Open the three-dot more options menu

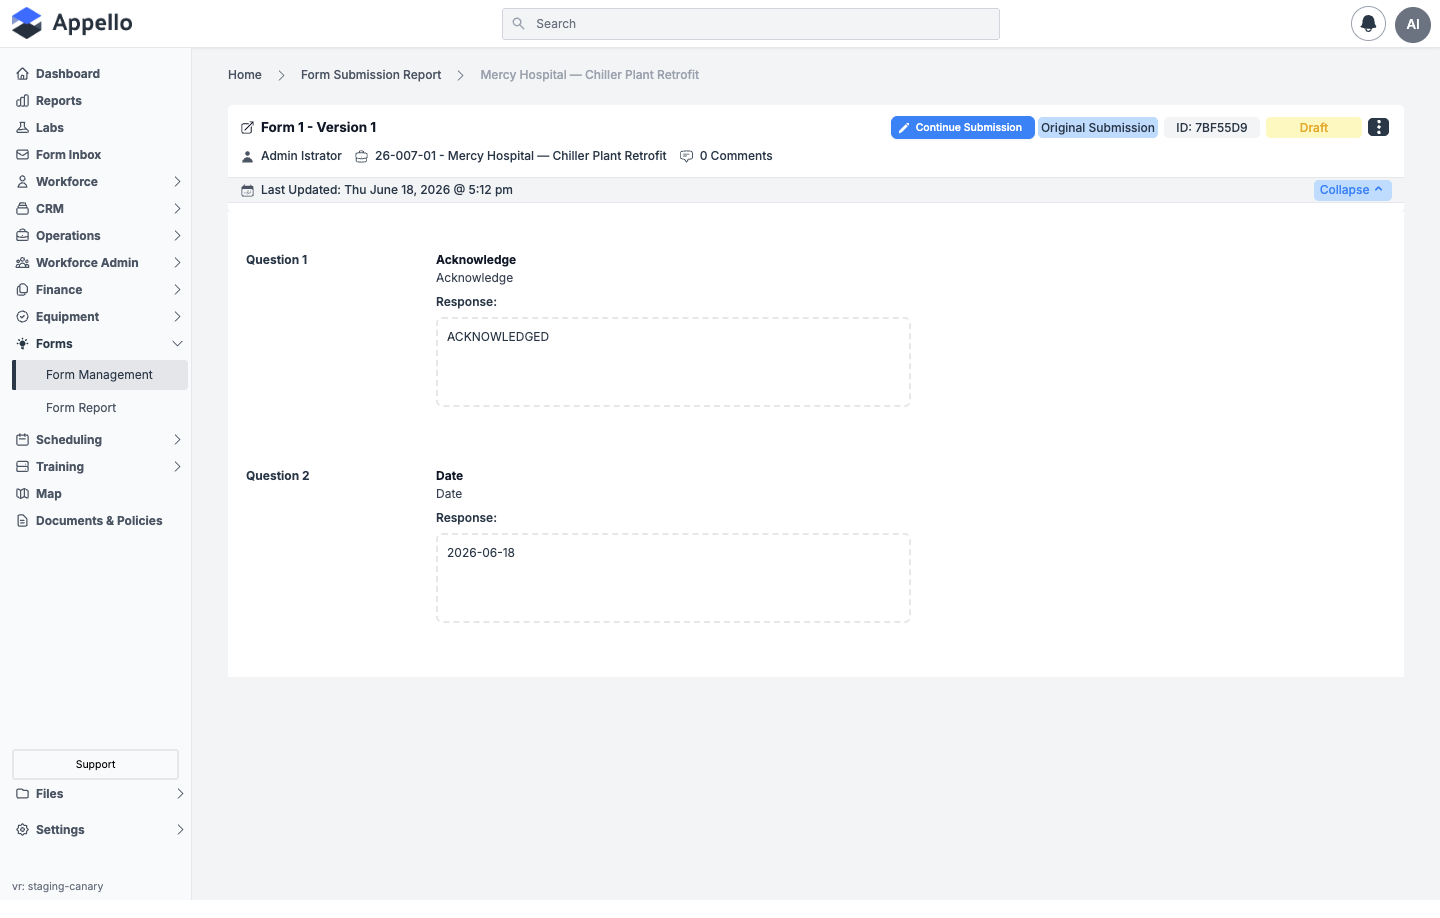(x=1378, y=127)
